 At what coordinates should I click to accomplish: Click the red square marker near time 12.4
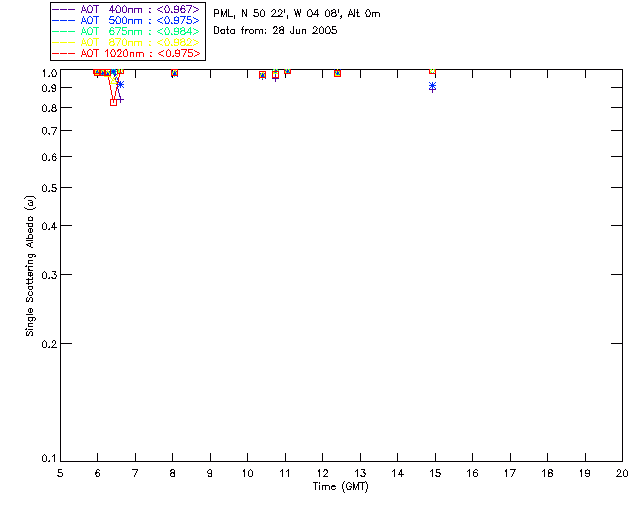click(x=337, y=73)
